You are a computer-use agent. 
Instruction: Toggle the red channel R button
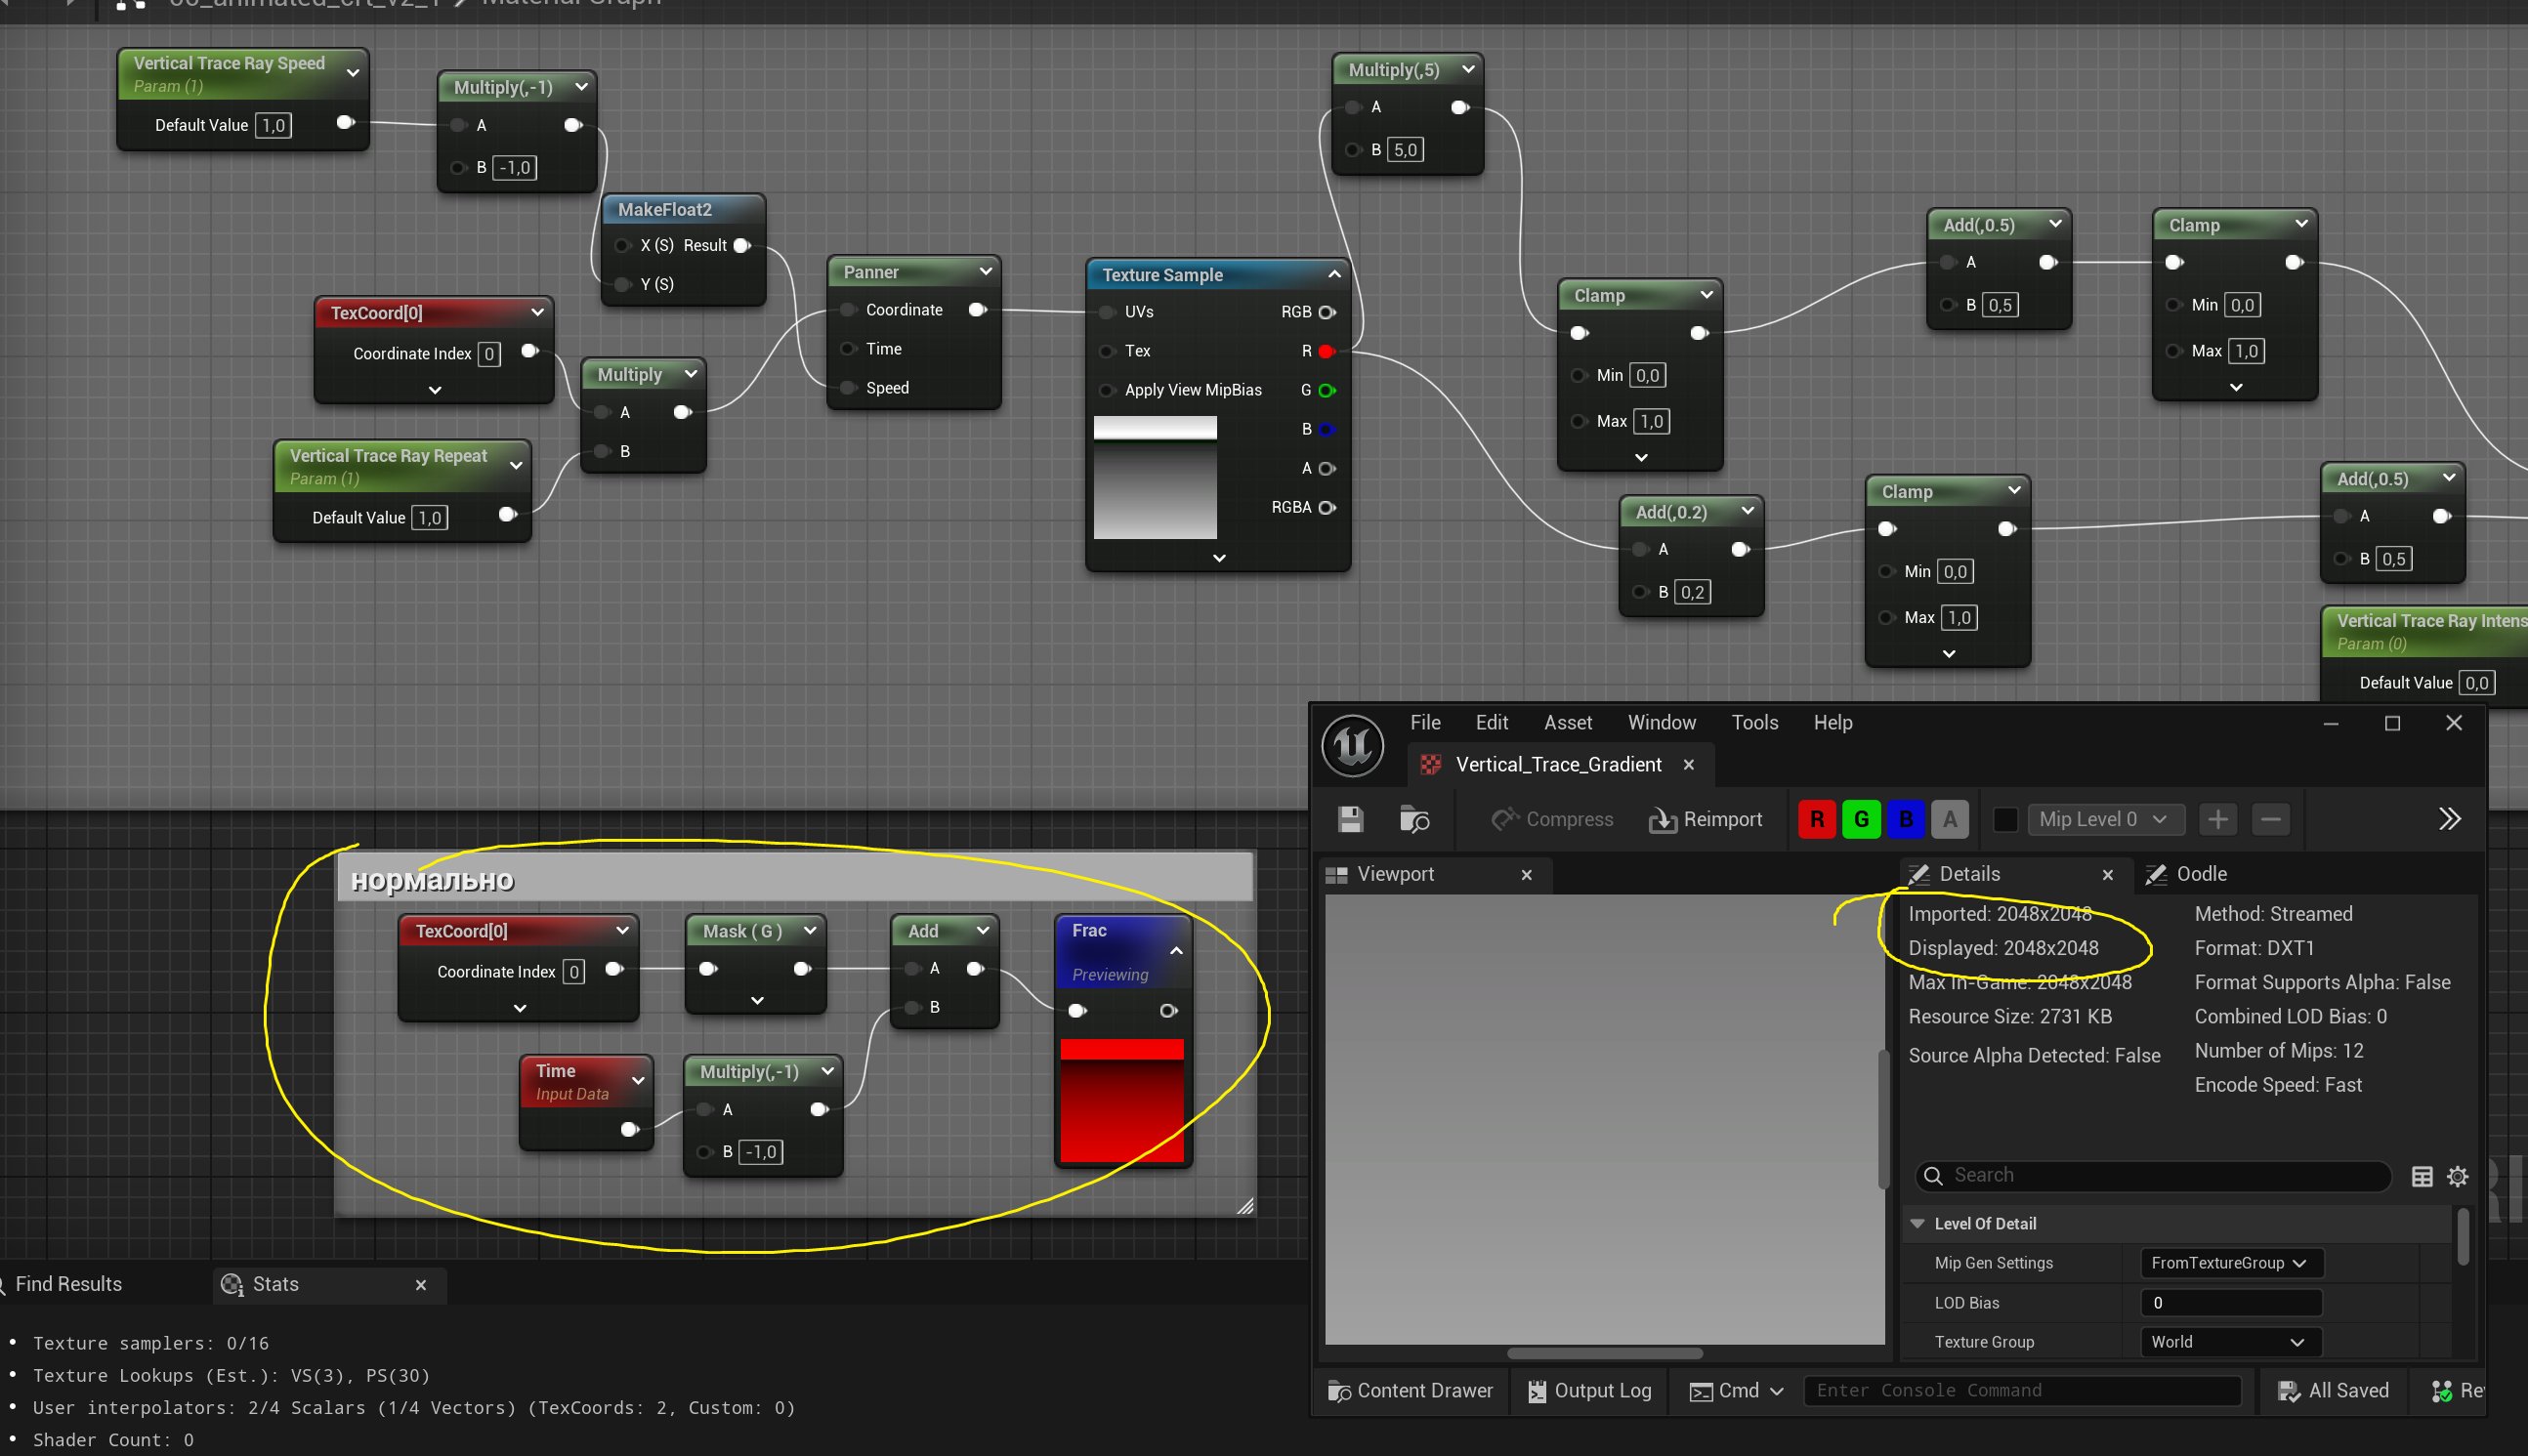pos(1816,819)
